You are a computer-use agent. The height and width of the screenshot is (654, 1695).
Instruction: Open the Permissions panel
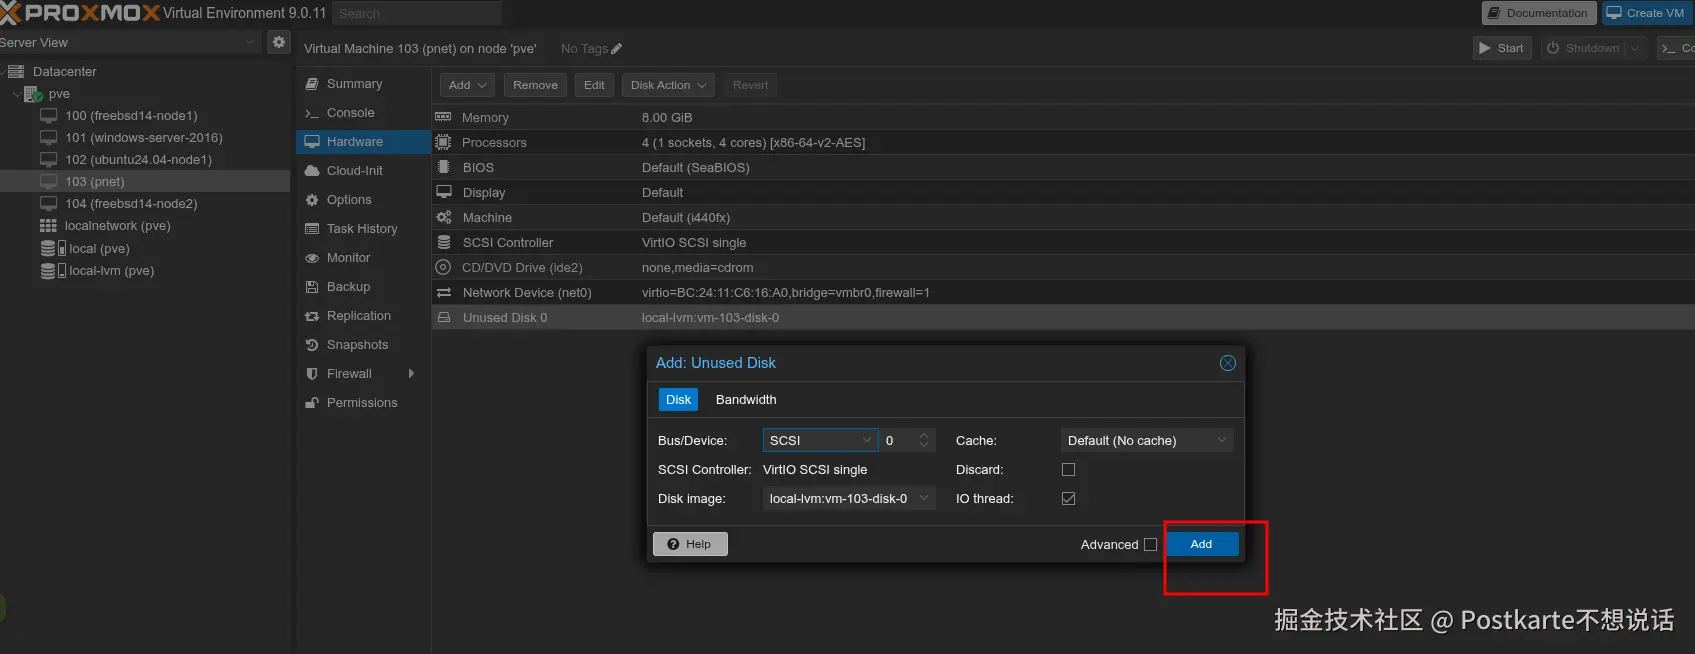pos(362,403)
